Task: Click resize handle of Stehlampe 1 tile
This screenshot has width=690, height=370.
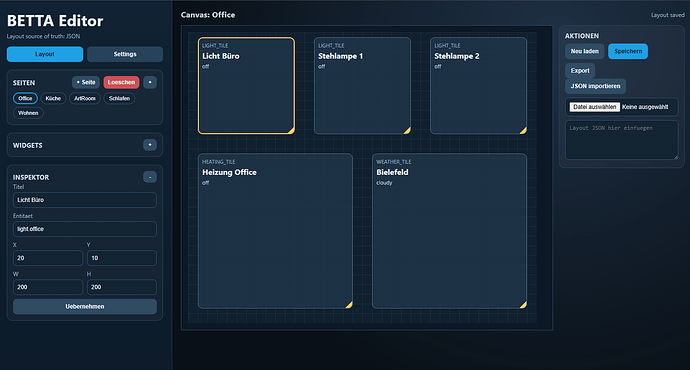Action: 407,130
